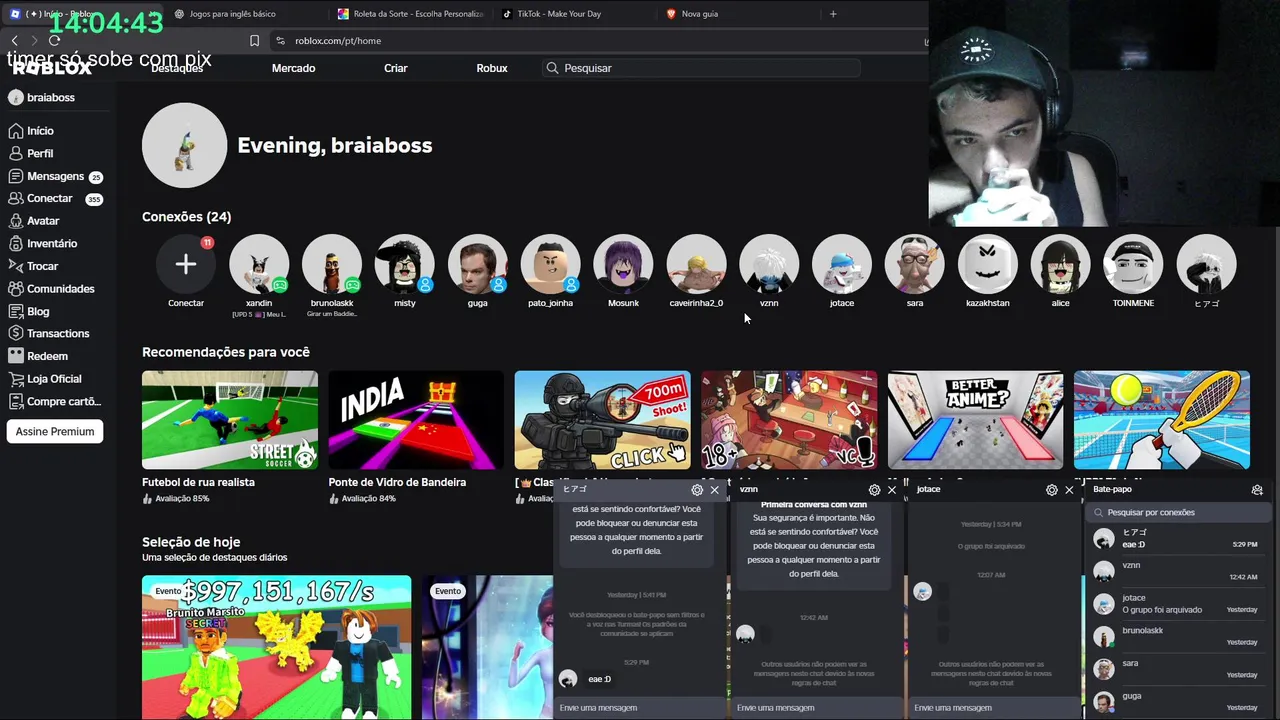This screenshot has width=1280, height=720.
Task: Open Mensagens in the sidebar
Action: click(x=55, y=176)
